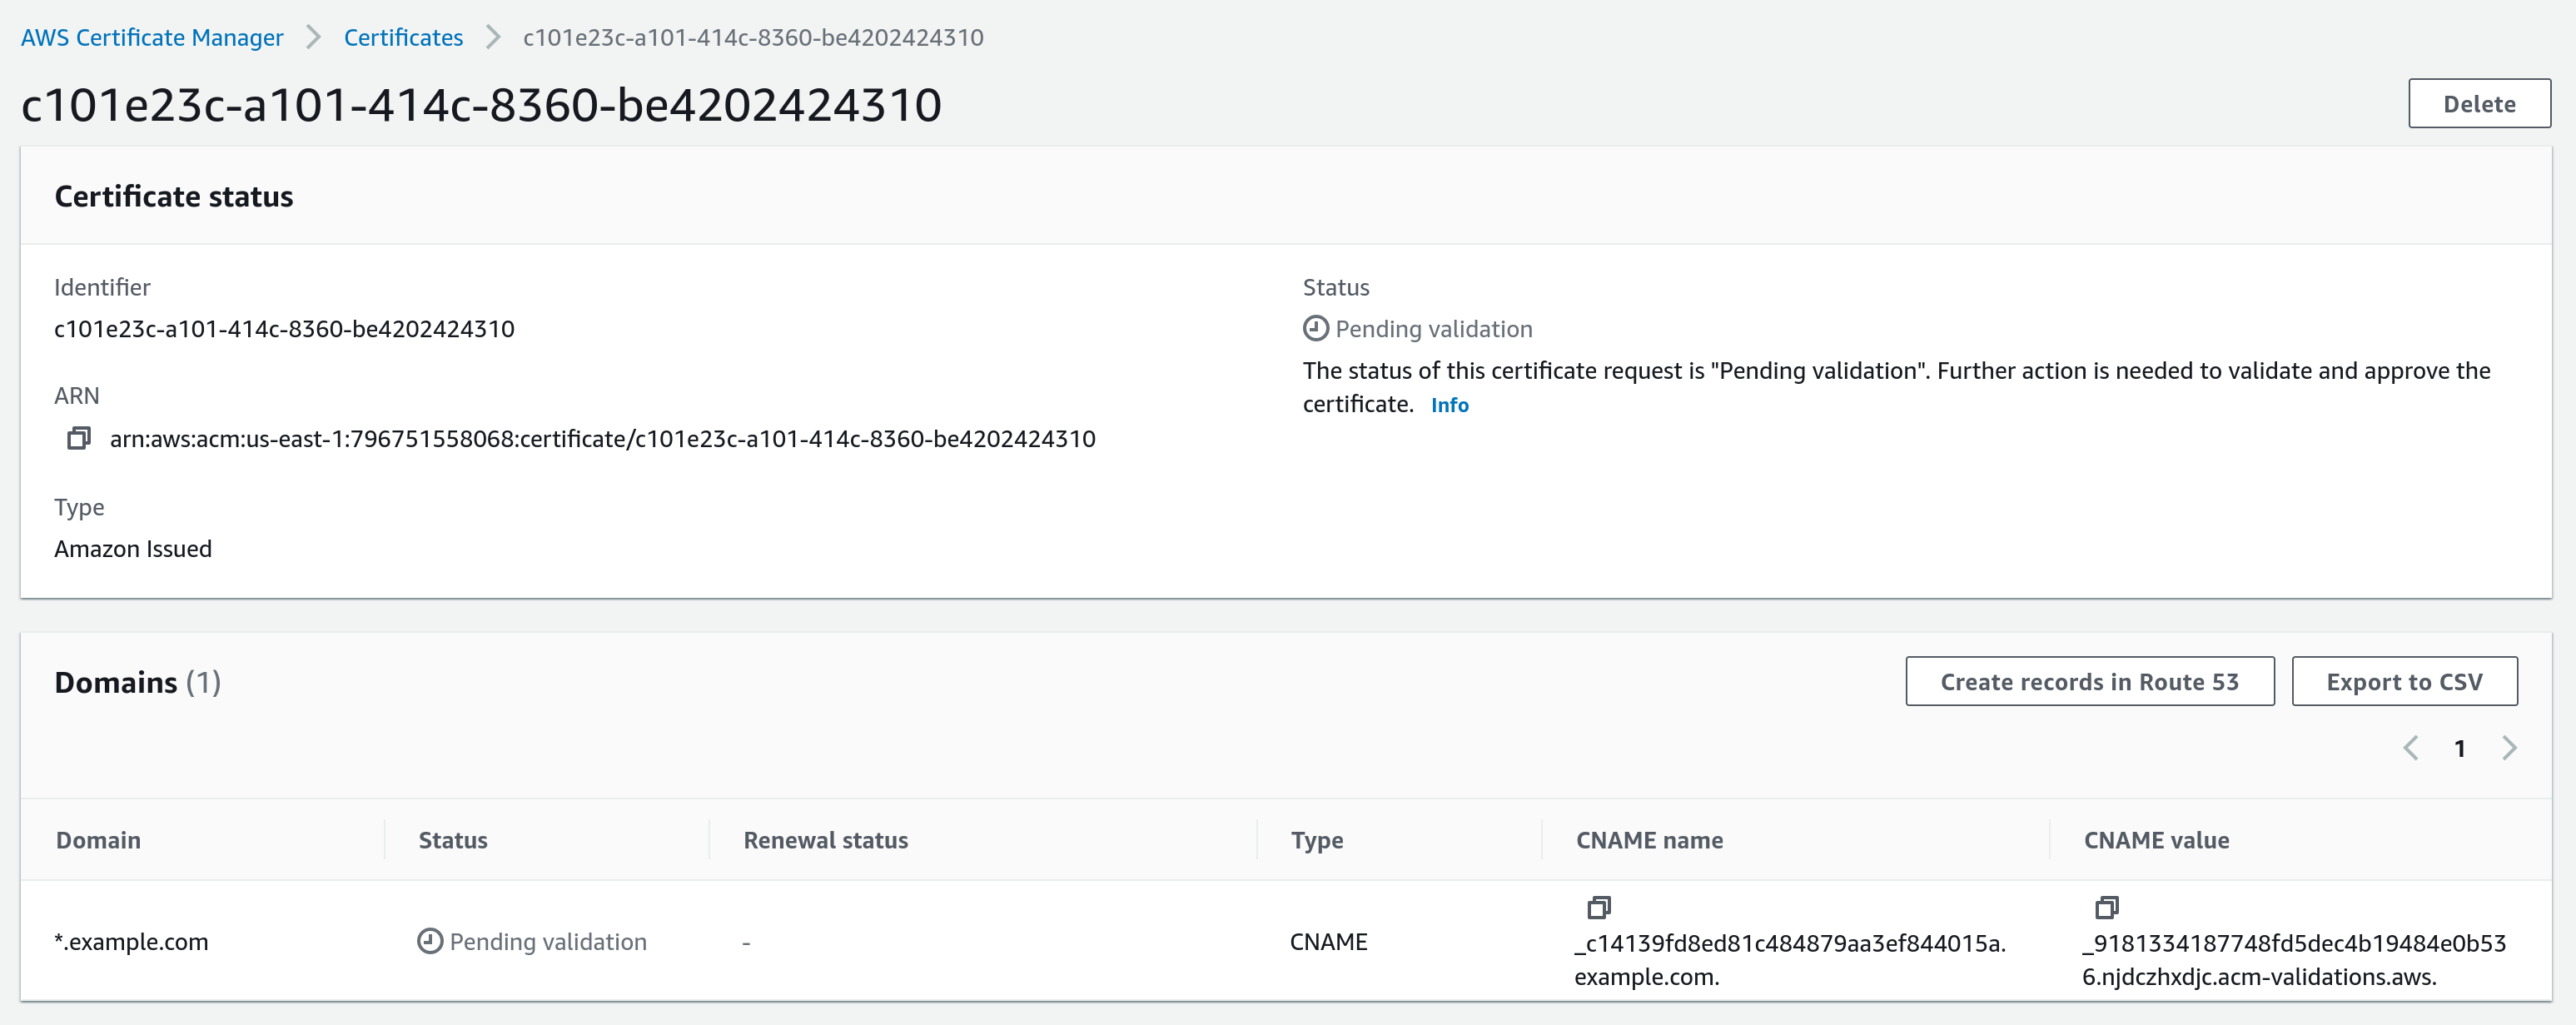Select the *.example.com domain row
The image size is (2576, 1025).
tap(132, 941)
